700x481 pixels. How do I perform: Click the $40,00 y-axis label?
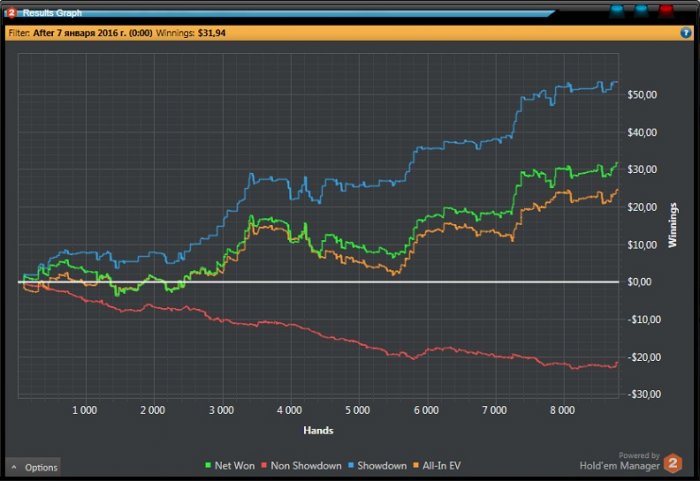(642, 132)
